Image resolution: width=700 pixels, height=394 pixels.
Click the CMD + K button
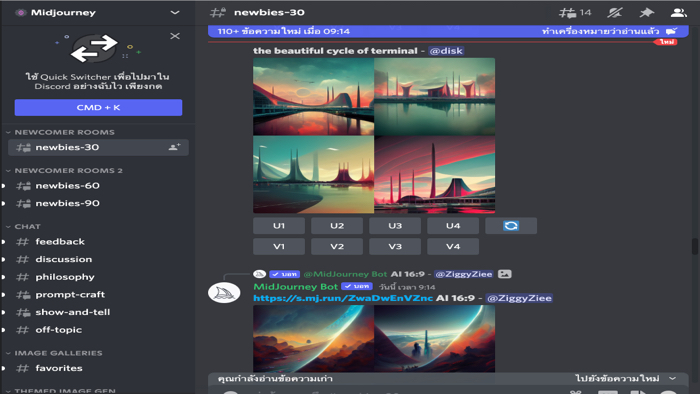[x=98, y=108]
